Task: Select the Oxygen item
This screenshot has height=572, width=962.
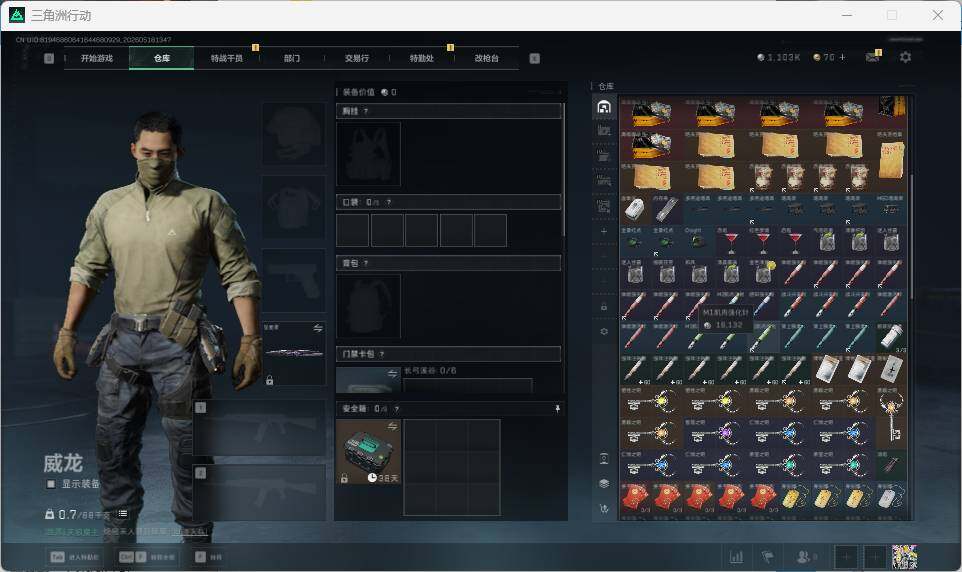Action: (x=699, y=242)
